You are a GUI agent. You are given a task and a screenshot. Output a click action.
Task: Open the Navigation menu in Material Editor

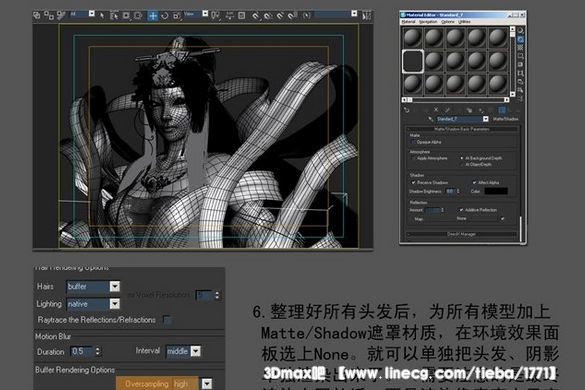(428, 22)
